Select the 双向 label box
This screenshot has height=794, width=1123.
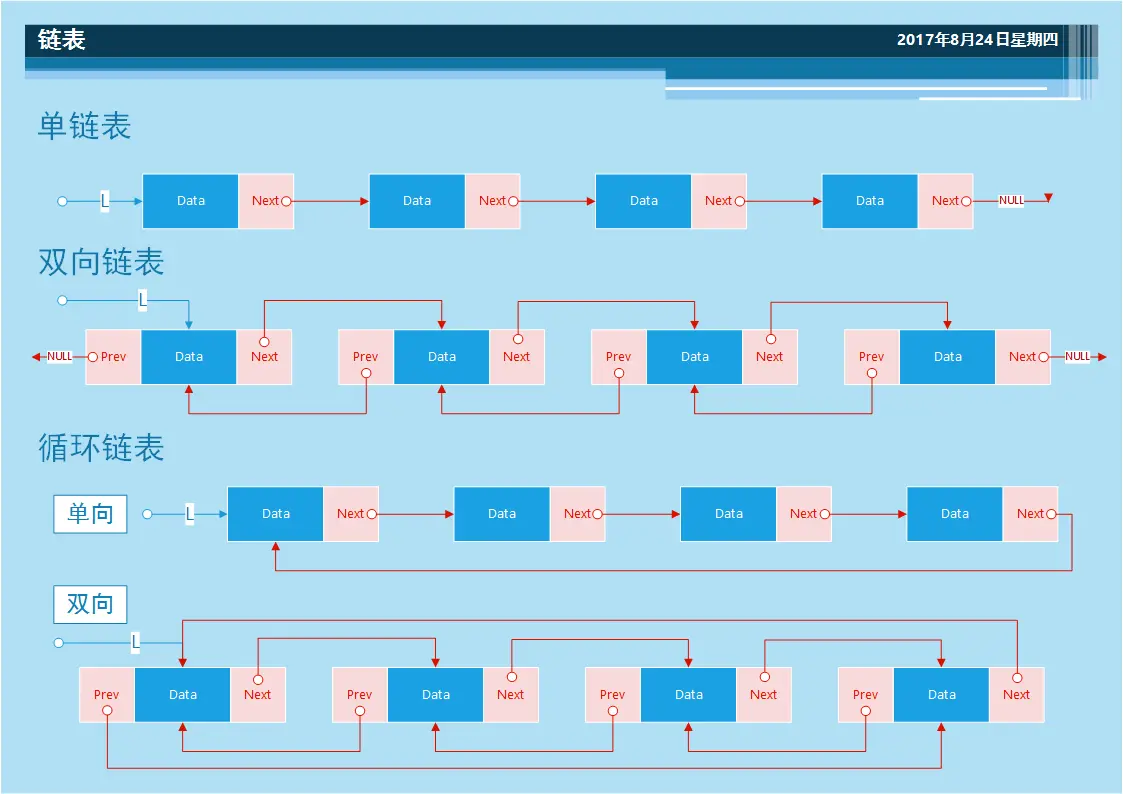[90, 604]
